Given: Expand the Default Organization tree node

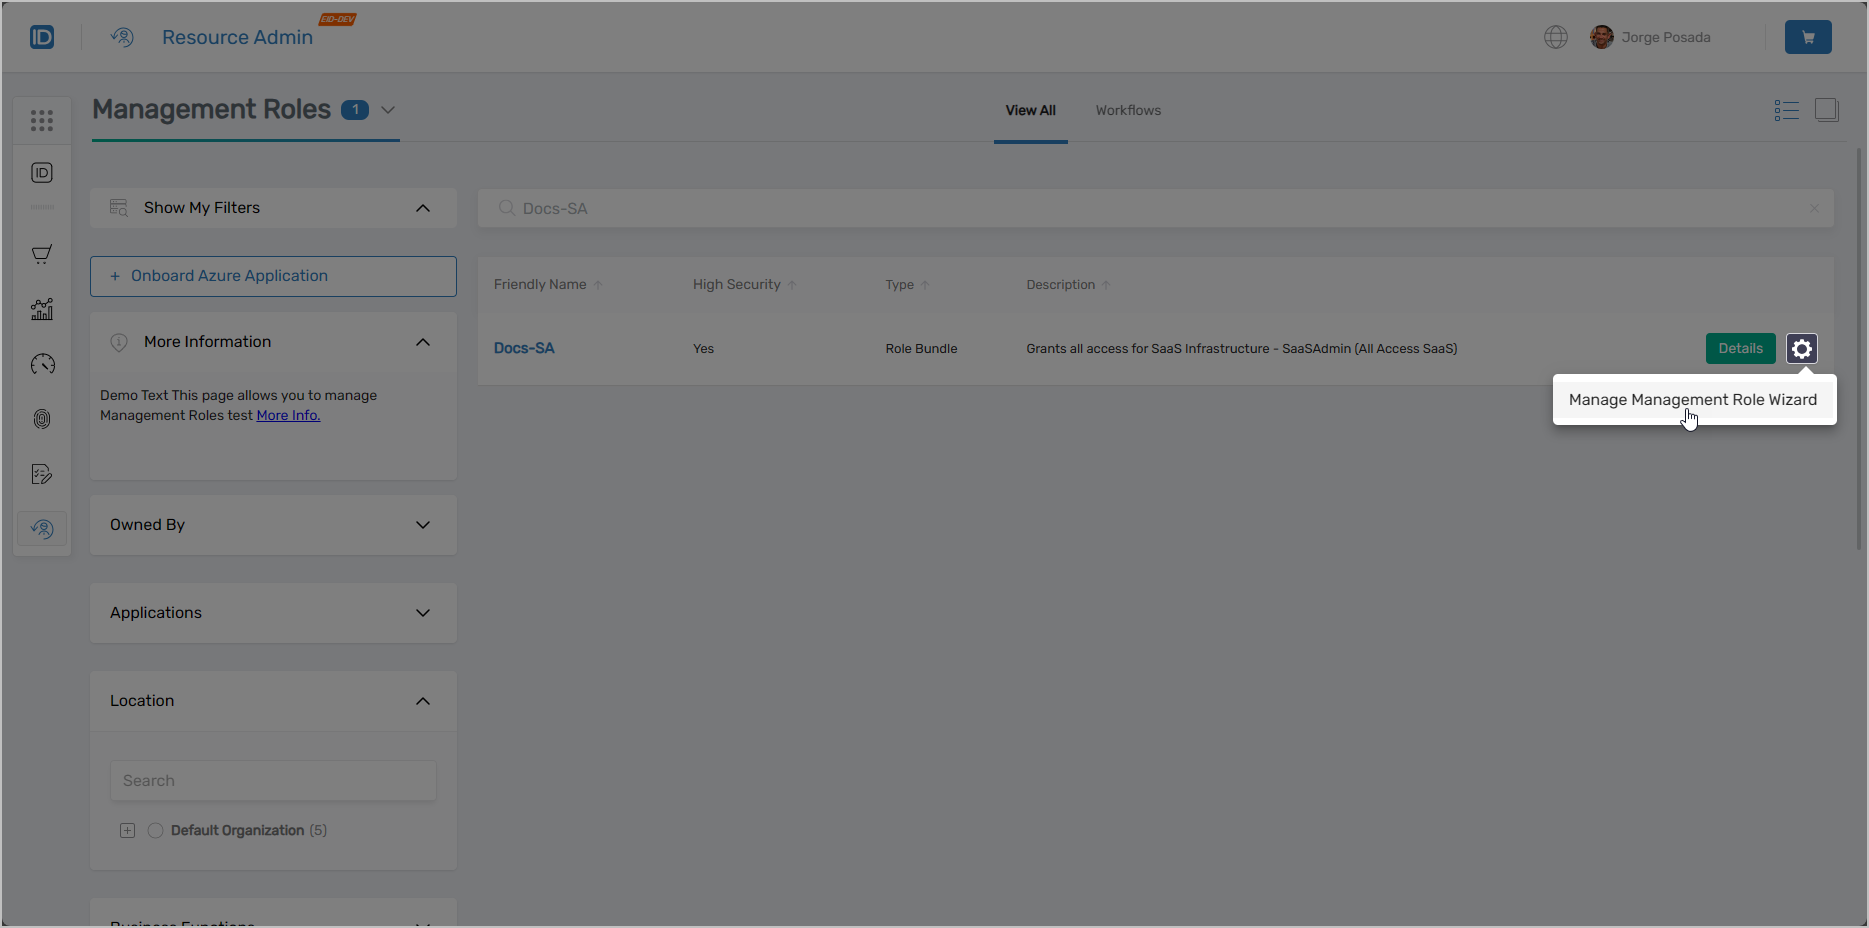Looking at the screenshot, I should click(x=127, y=830).
